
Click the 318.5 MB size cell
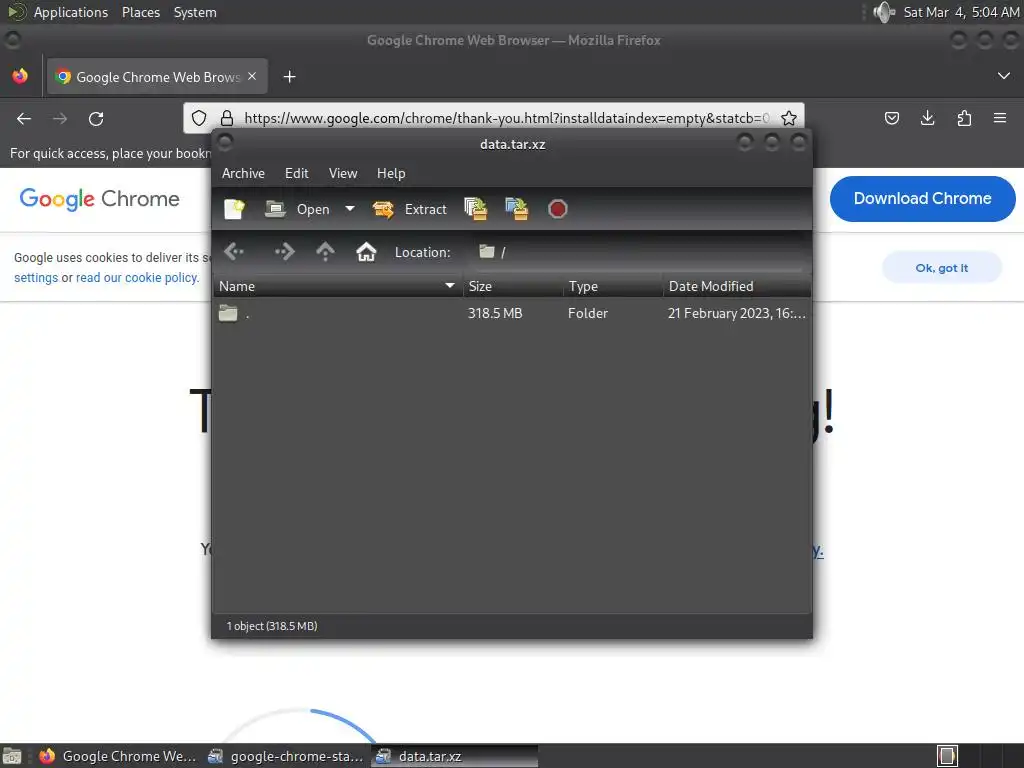[x=495, y=313]
